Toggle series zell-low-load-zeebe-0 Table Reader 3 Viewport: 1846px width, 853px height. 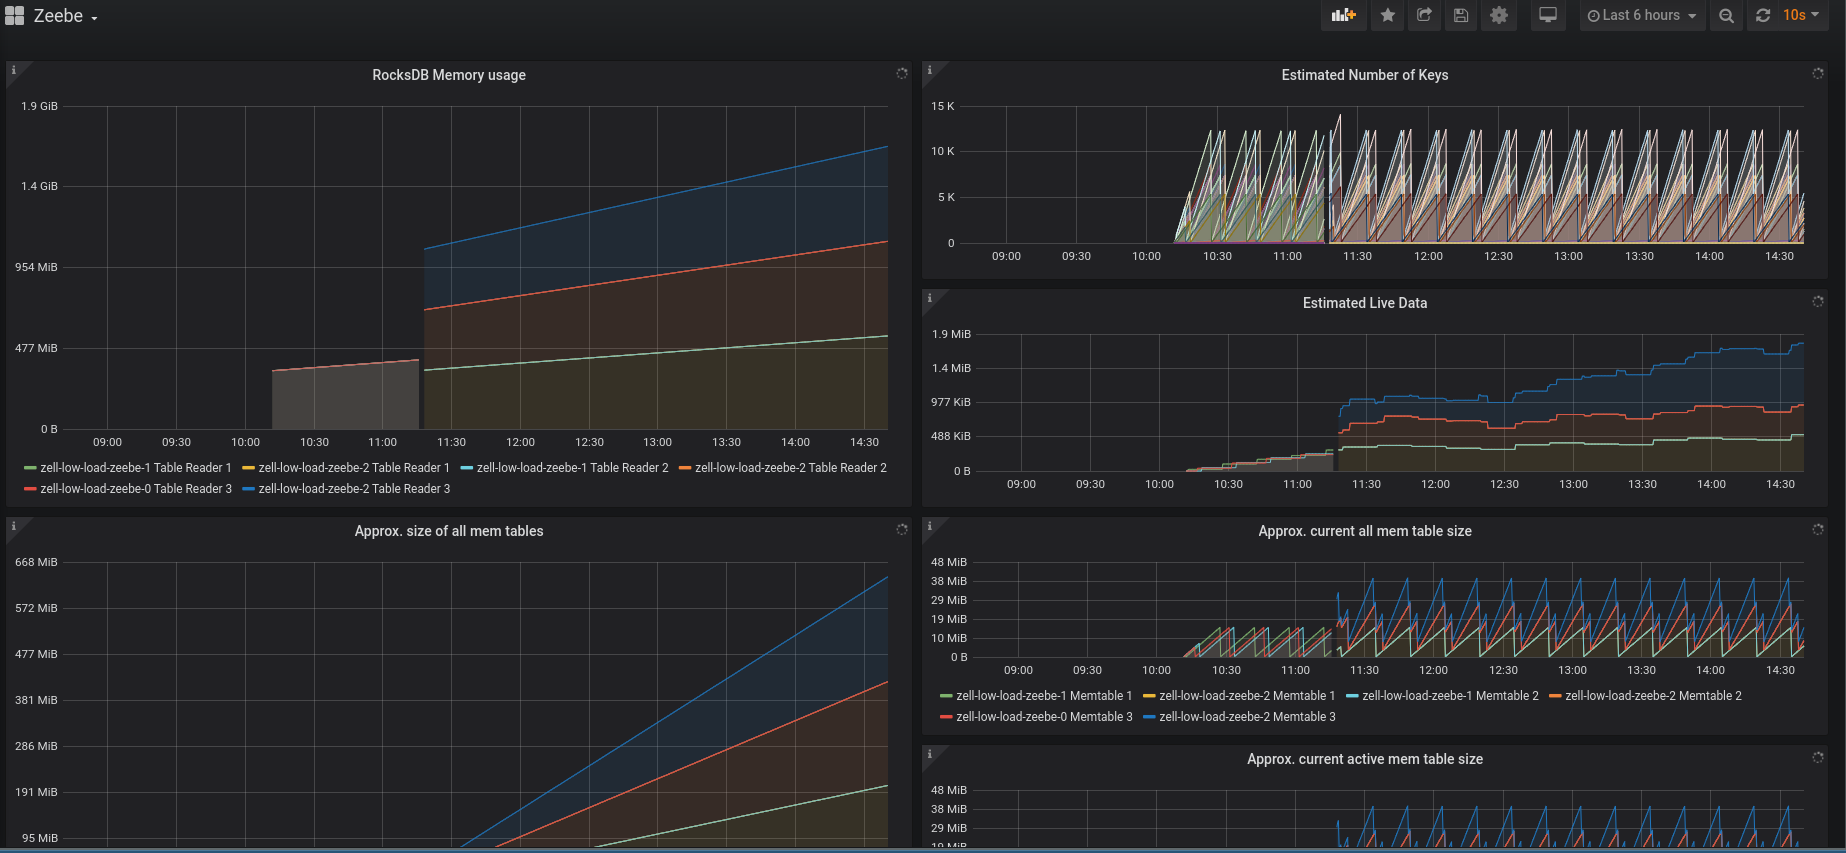(x=136, y=489)
